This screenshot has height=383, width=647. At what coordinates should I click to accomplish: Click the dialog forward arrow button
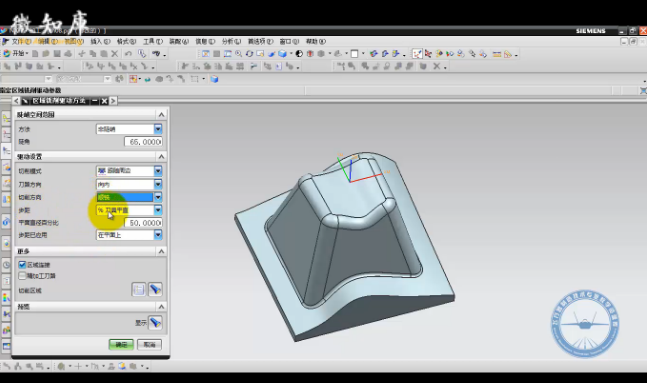113,101
